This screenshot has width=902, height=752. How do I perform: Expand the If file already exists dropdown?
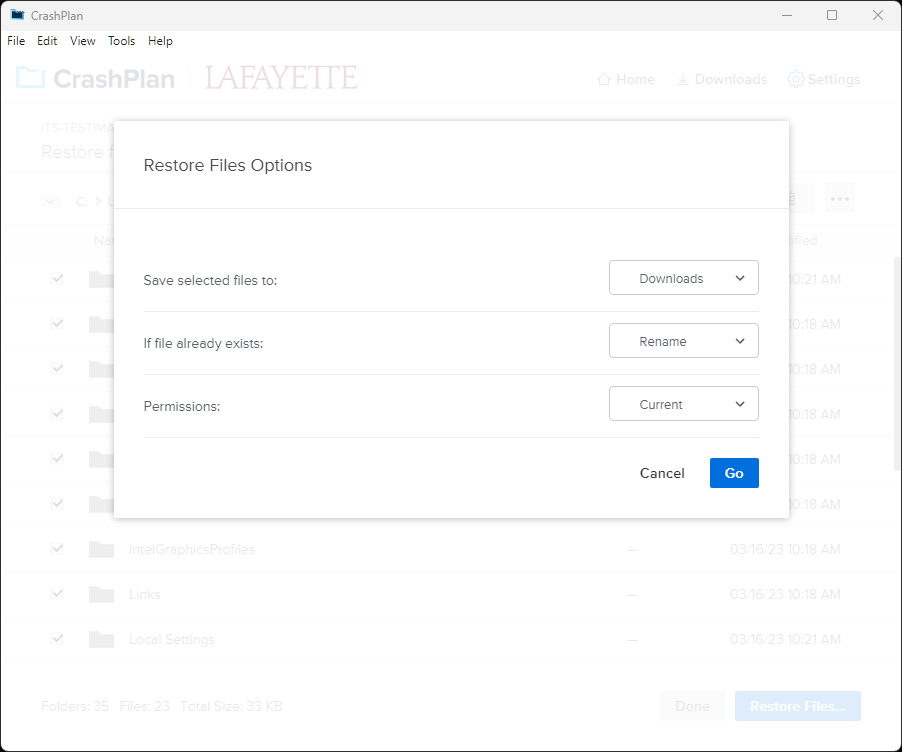(x=683, y=341)
